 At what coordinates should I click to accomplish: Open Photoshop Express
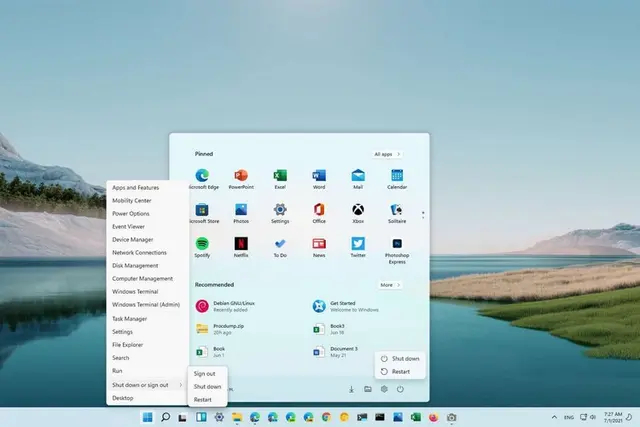pyautogui.click(x=397, y=251)
